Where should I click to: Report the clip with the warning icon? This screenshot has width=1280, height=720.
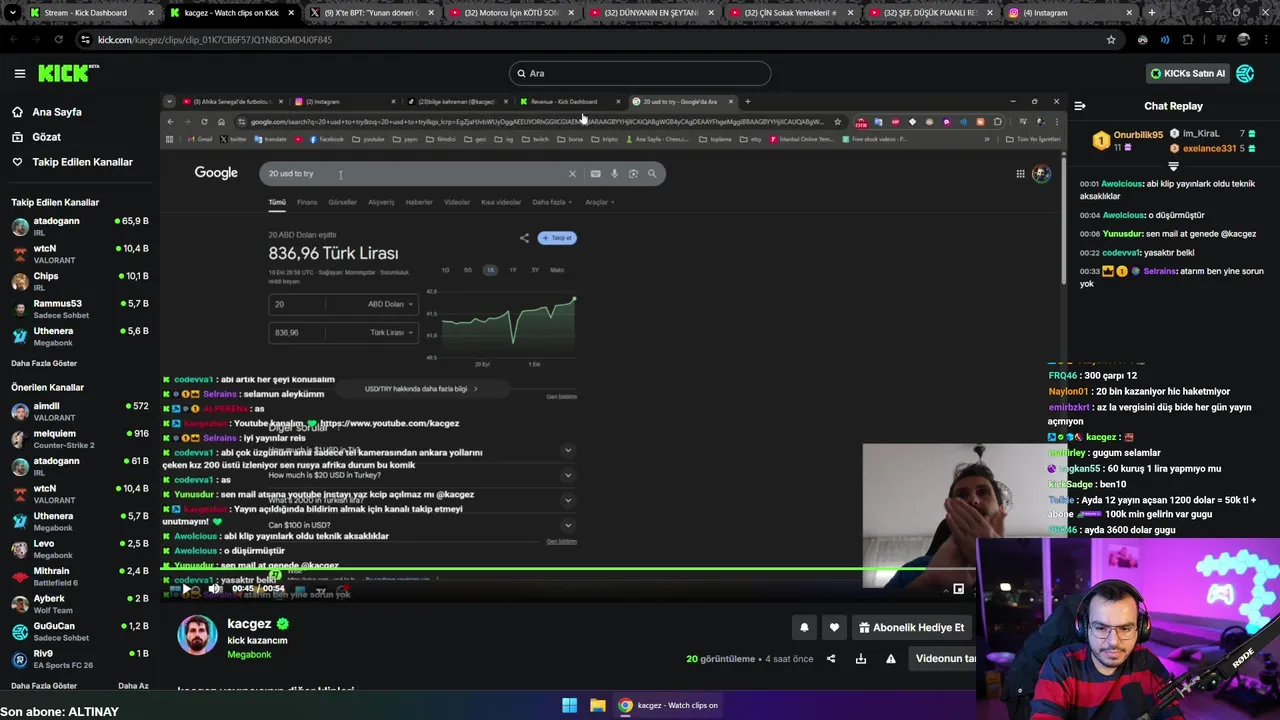(890, 659)
